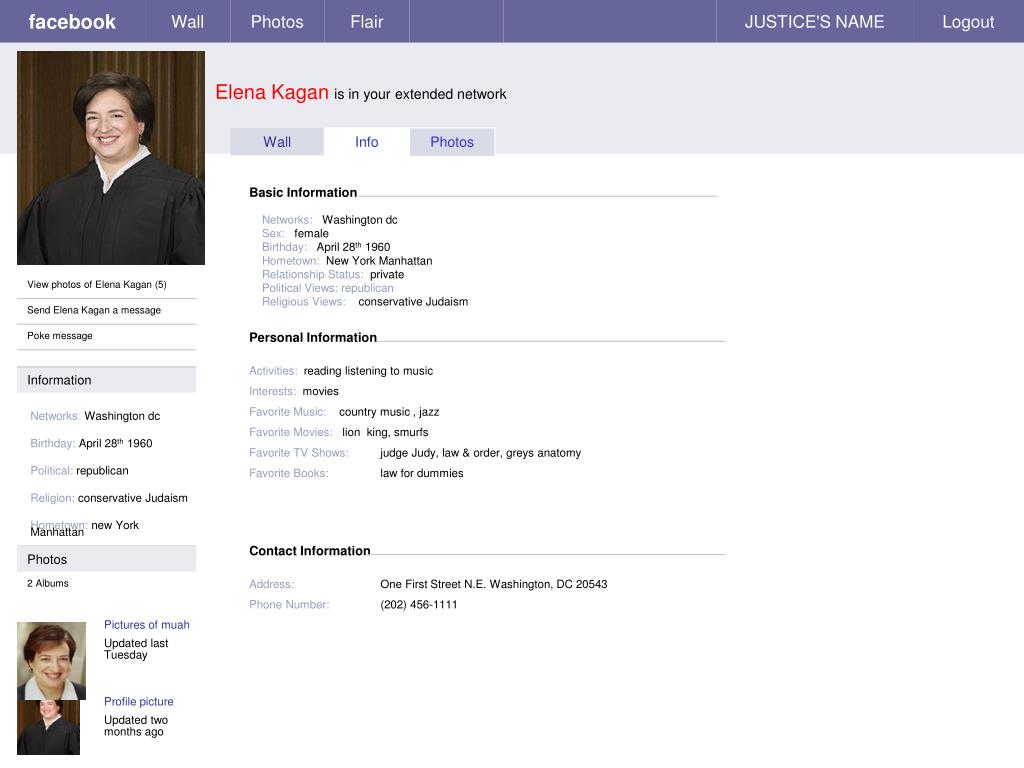This screenshot has height=768, width=1024.
Task: Click sidebar Religion value conservative Judaism
Action: point(133,498)
